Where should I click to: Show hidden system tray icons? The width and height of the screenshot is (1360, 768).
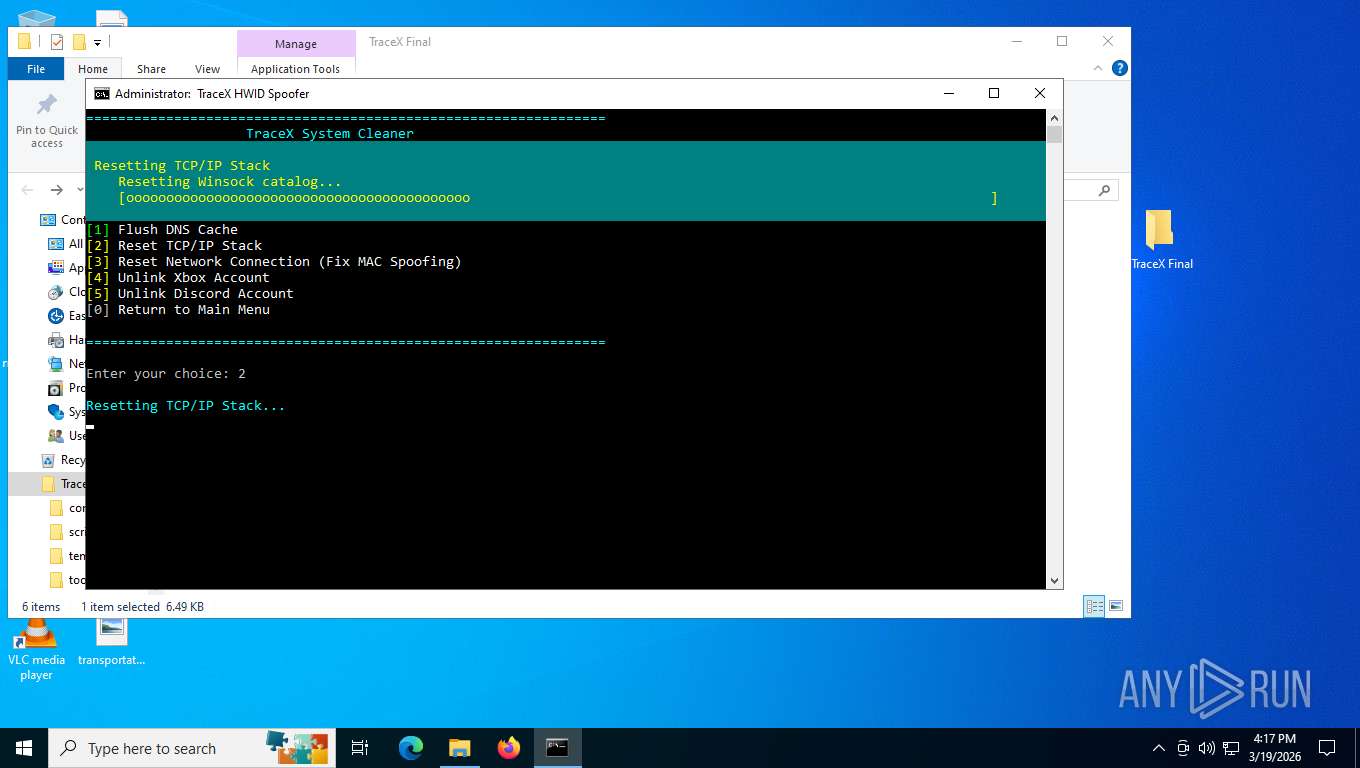click(1159, 748)
